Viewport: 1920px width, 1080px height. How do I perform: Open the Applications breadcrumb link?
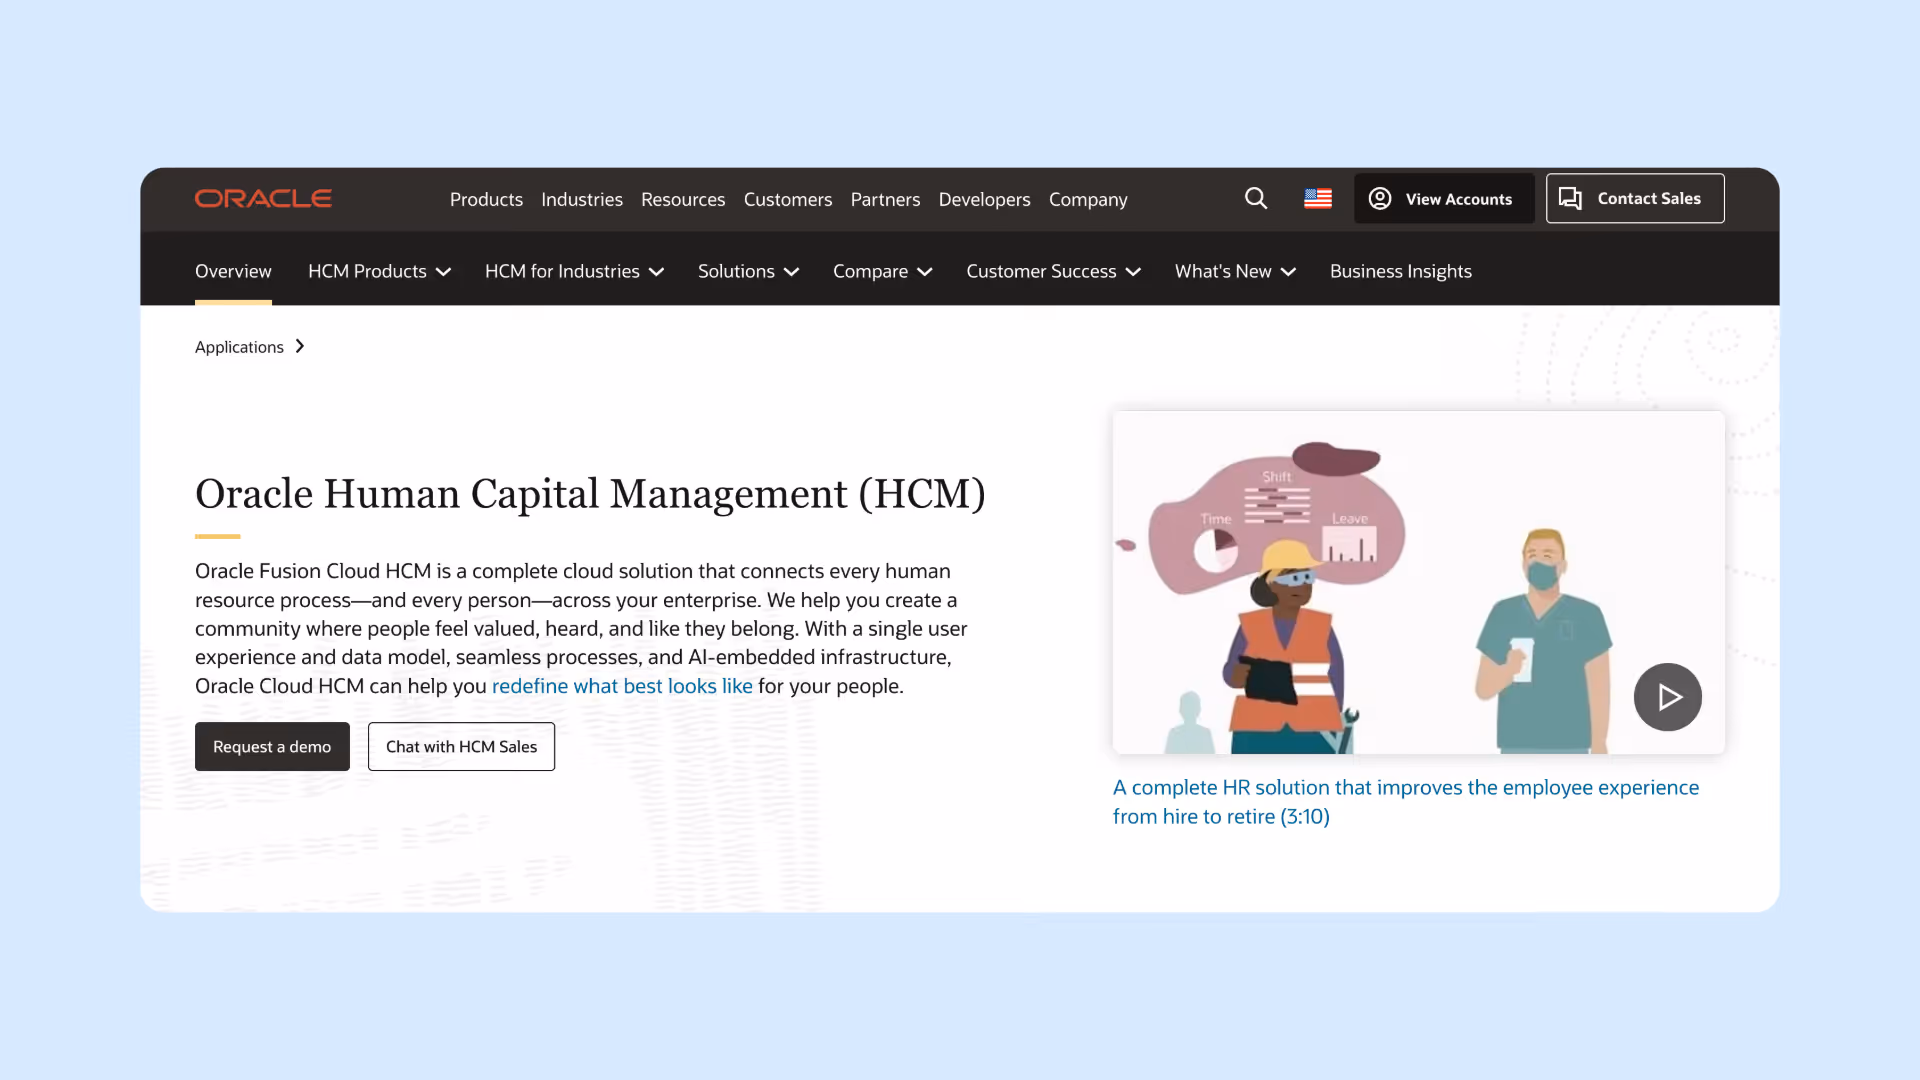239,347
